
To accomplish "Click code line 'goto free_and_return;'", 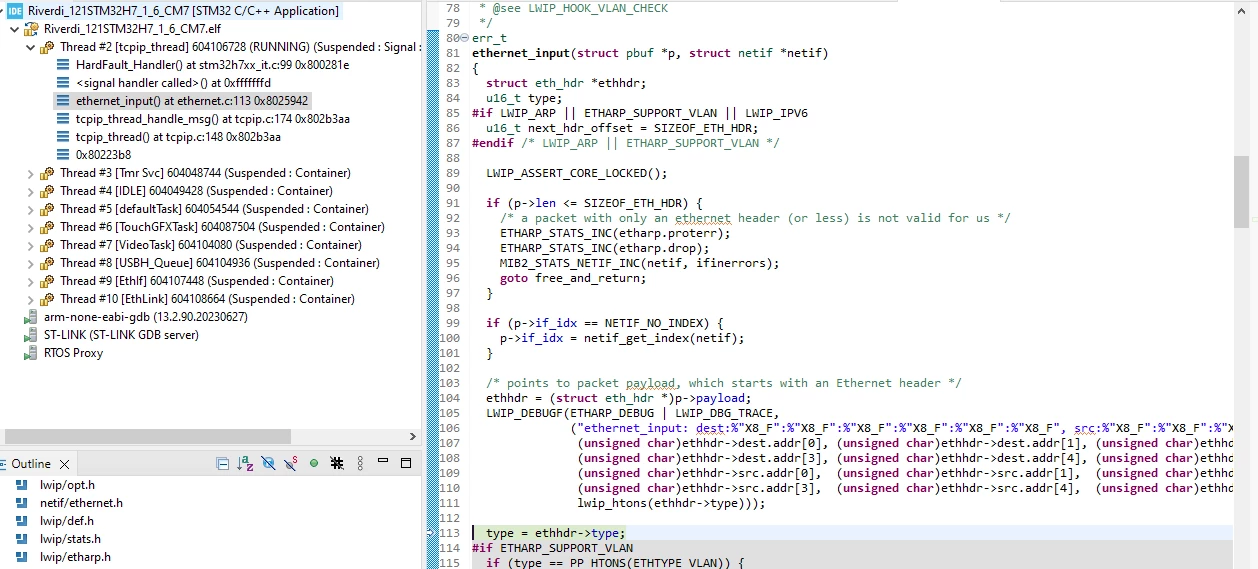I will [573, 278].
